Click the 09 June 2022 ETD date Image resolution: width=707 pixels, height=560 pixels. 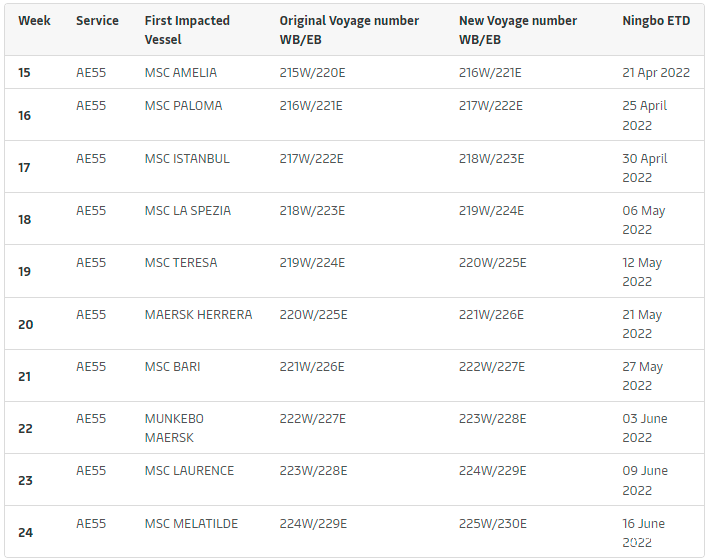tap(644, 480)
